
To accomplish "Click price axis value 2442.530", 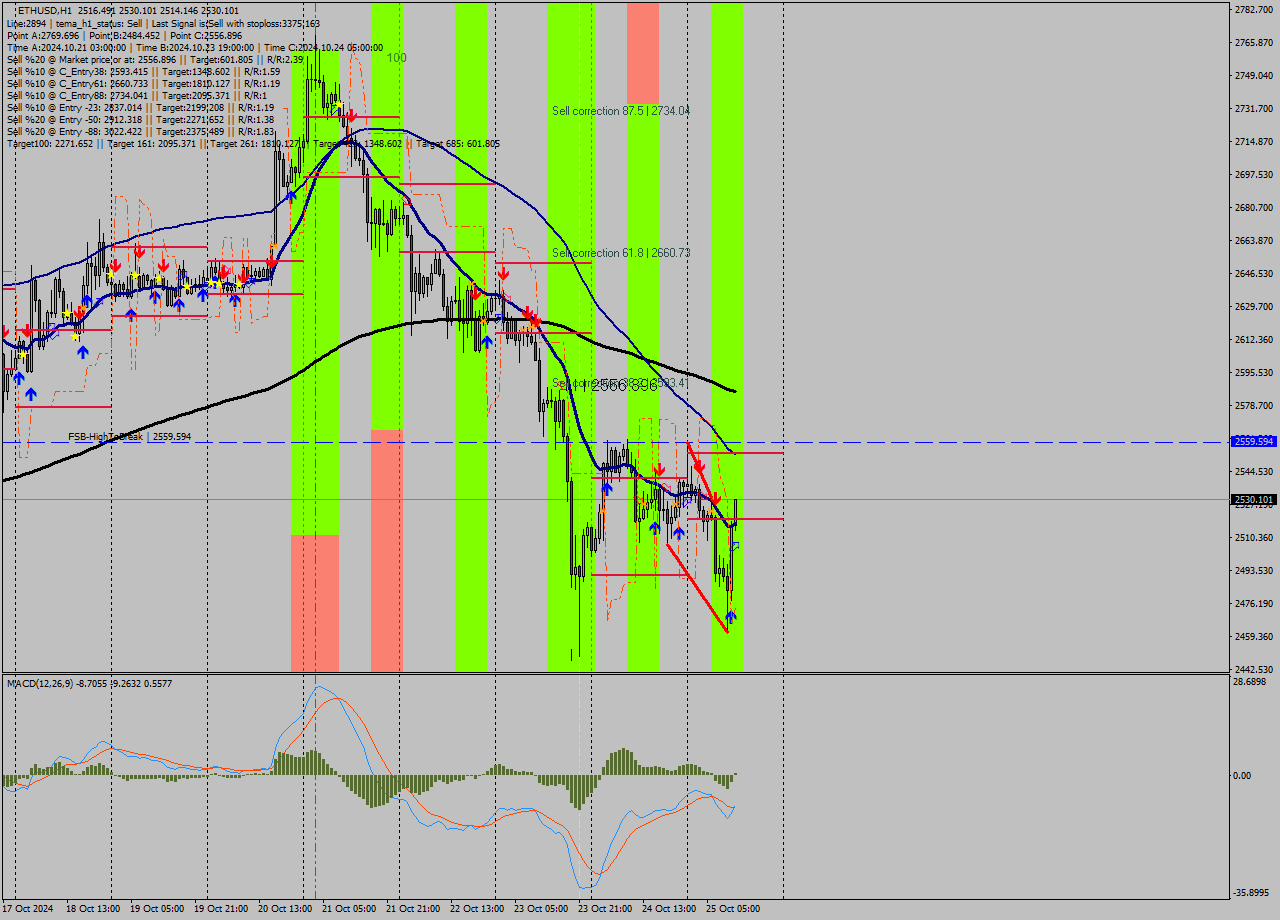I will 1254,669.
